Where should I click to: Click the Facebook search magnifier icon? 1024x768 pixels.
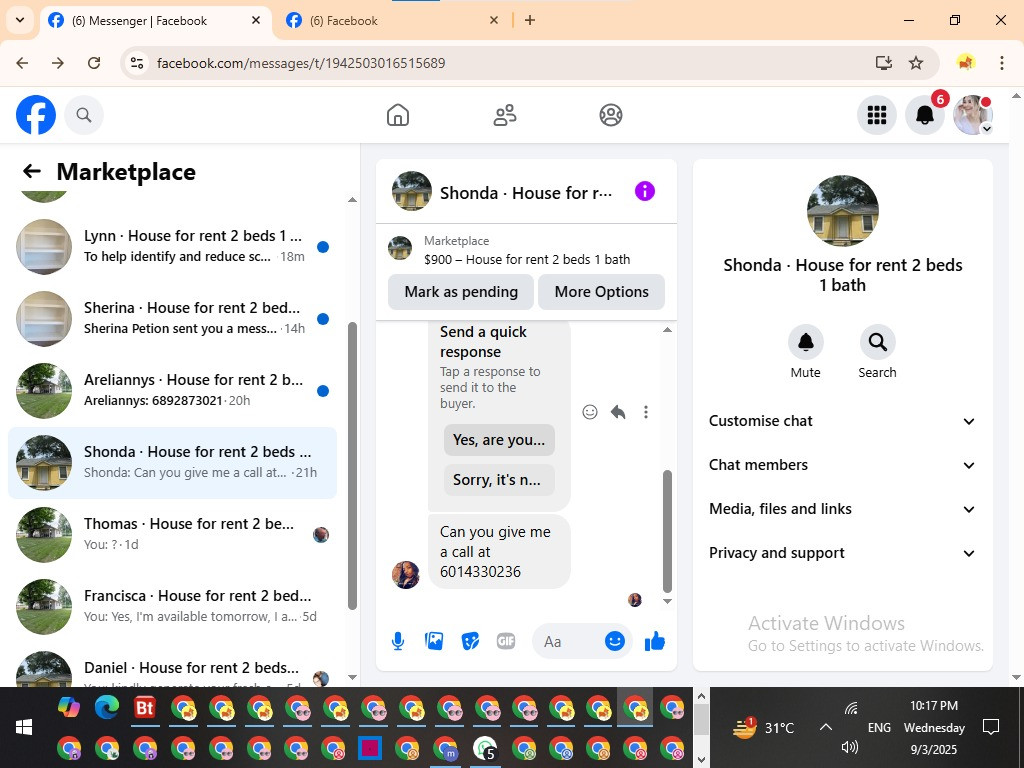coord(84,115)
